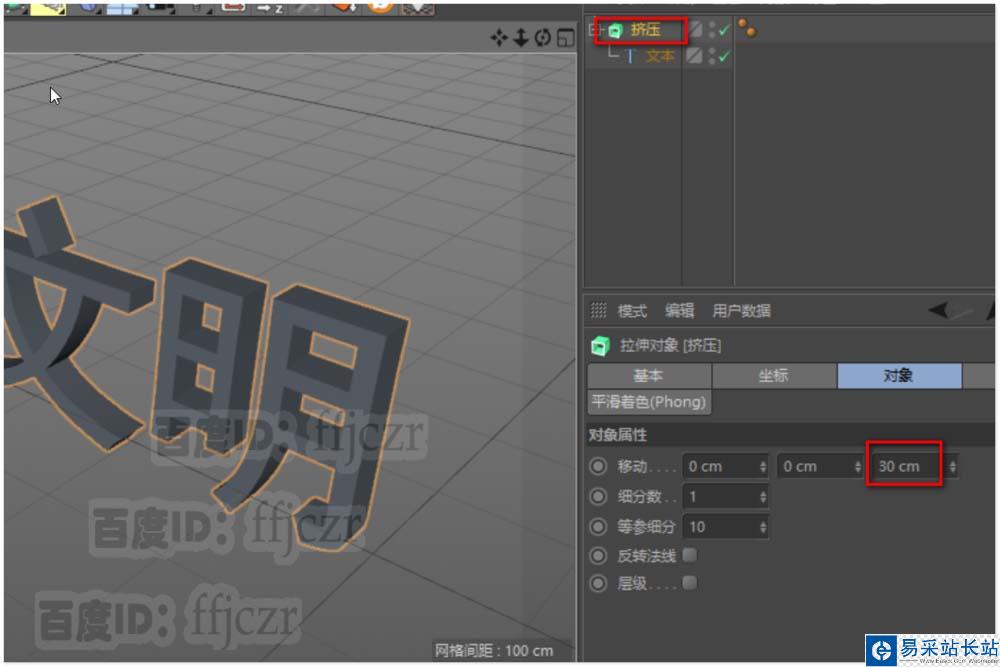1000x667 pixels.
Task: Disable the 挤压 object via its green checkmark
Action: pos(724,30)
